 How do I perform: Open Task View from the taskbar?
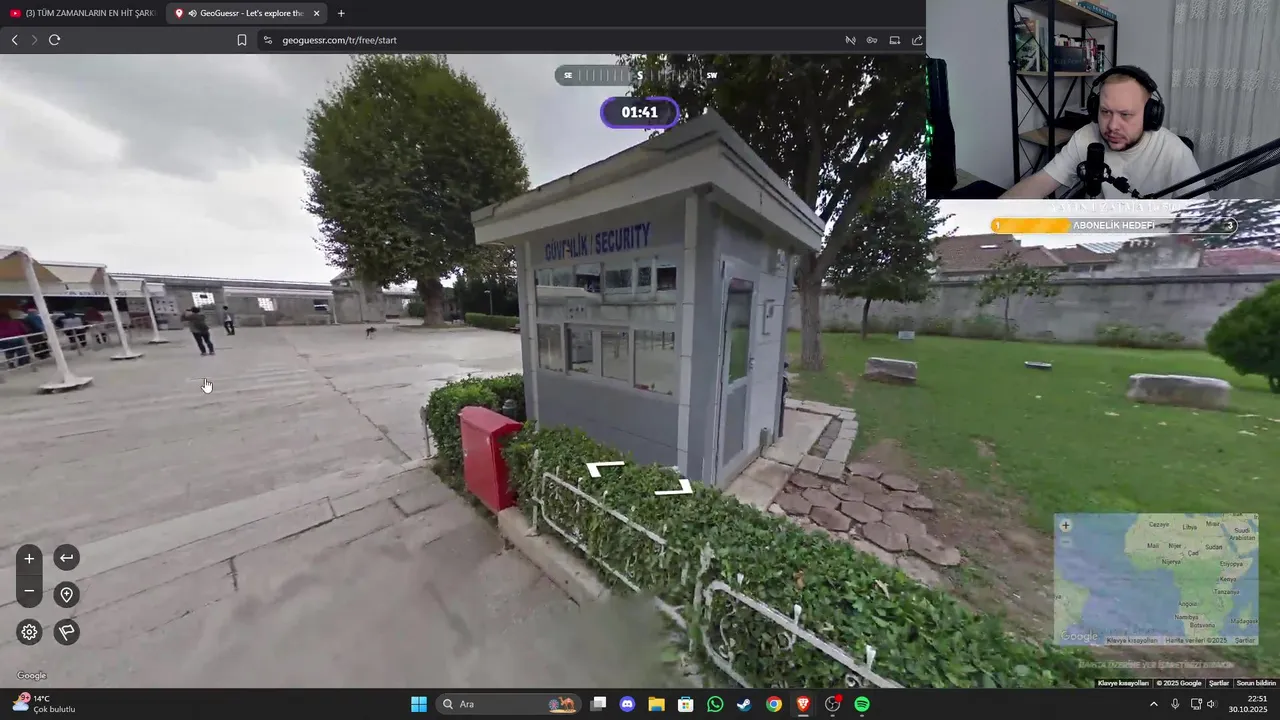(598, 704)
